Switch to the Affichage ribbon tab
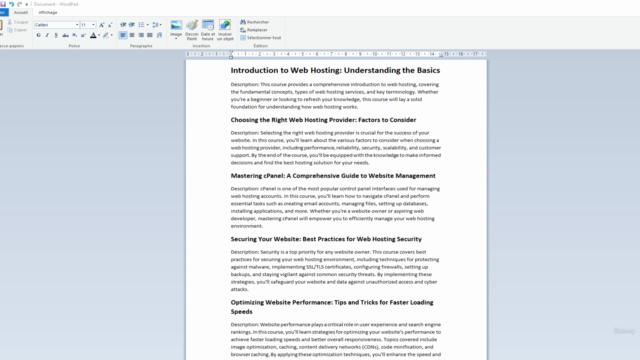 tap(48, 13)
